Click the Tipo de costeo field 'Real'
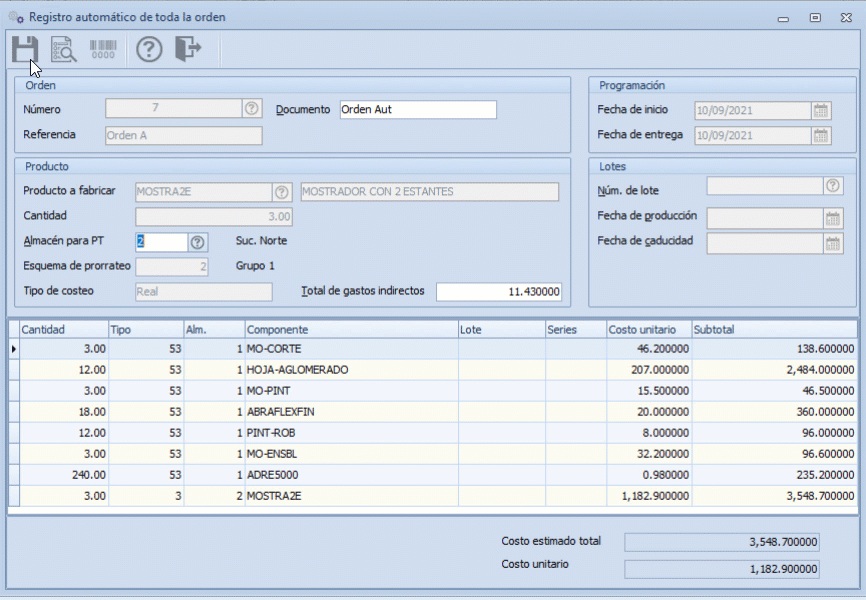This screenshot has width=866, height=600. (204, 292)
